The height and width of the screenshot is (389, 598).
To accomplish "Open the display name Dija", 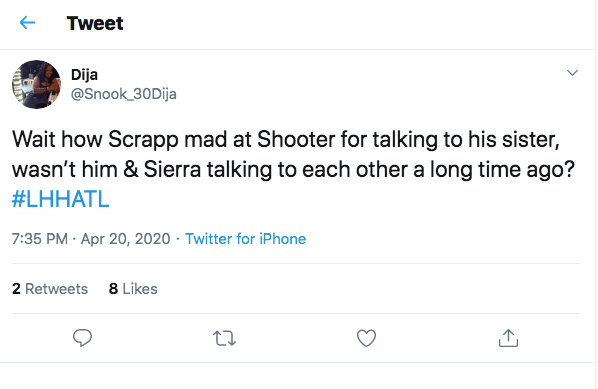I will click(84, 75).
